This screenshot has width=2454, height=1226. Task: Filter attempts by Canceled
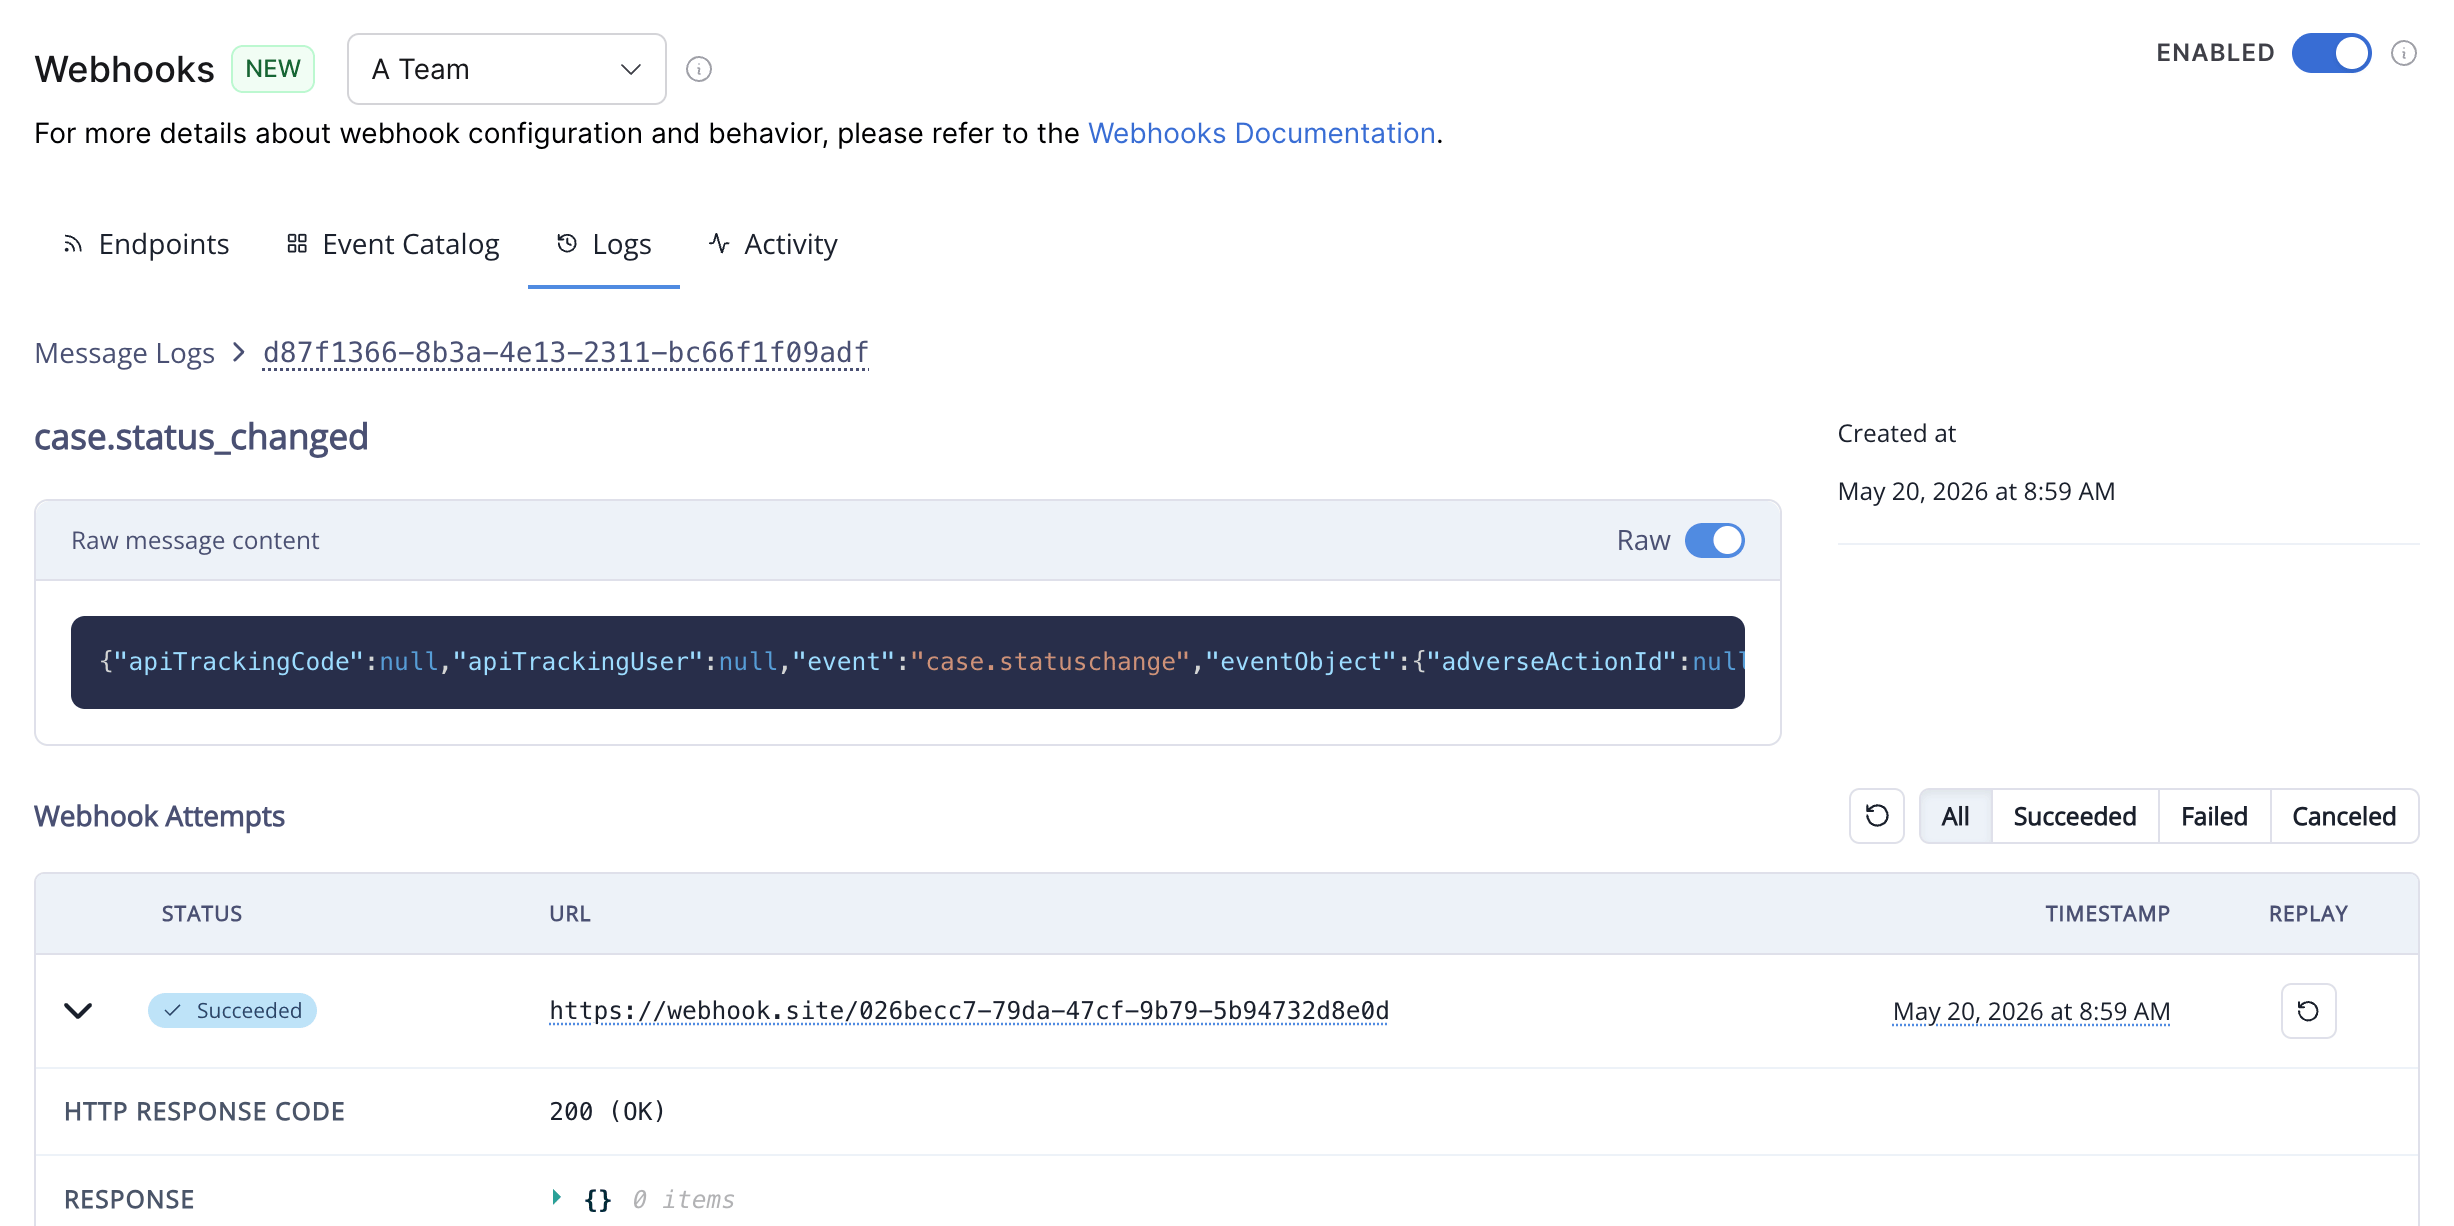coord(2344,816)
